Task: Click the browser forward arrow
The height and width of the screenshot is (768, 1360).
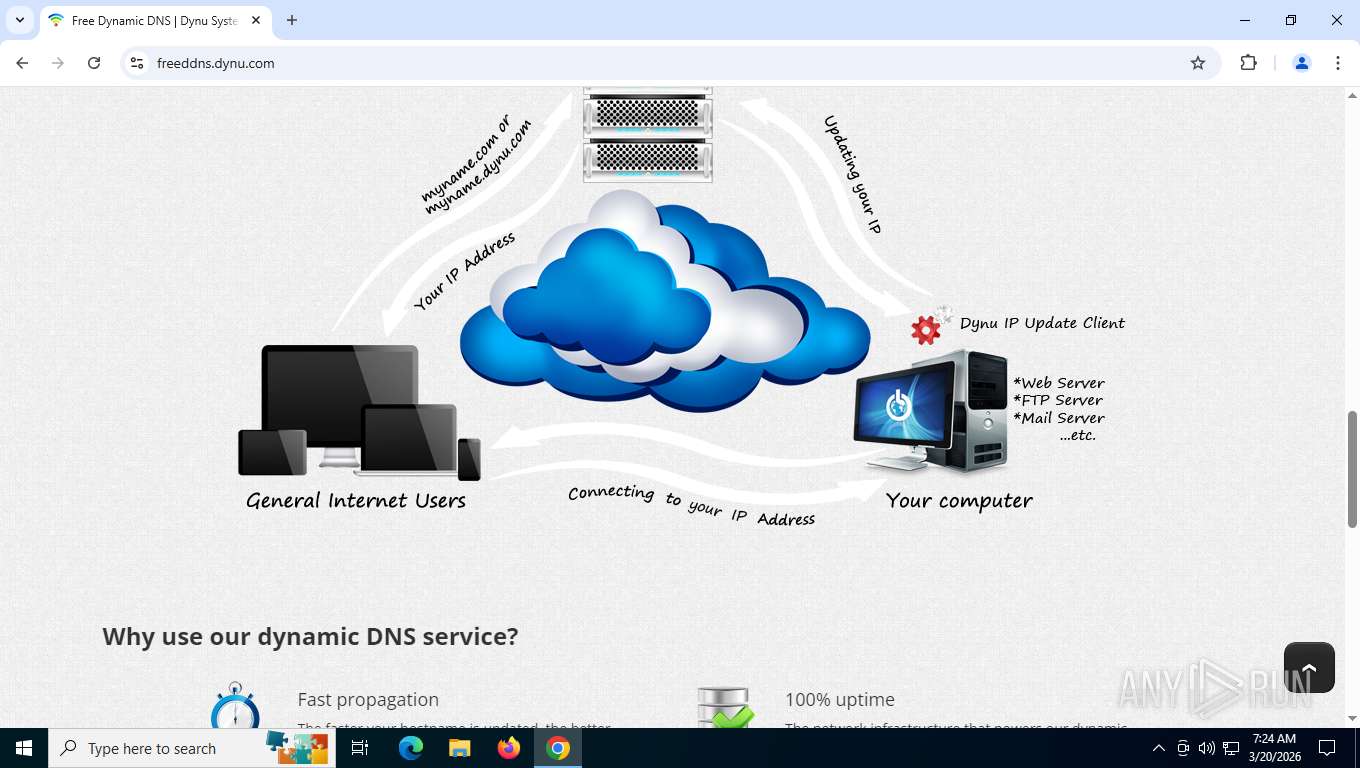Action: pyautogui.click(x=58, y=63)
